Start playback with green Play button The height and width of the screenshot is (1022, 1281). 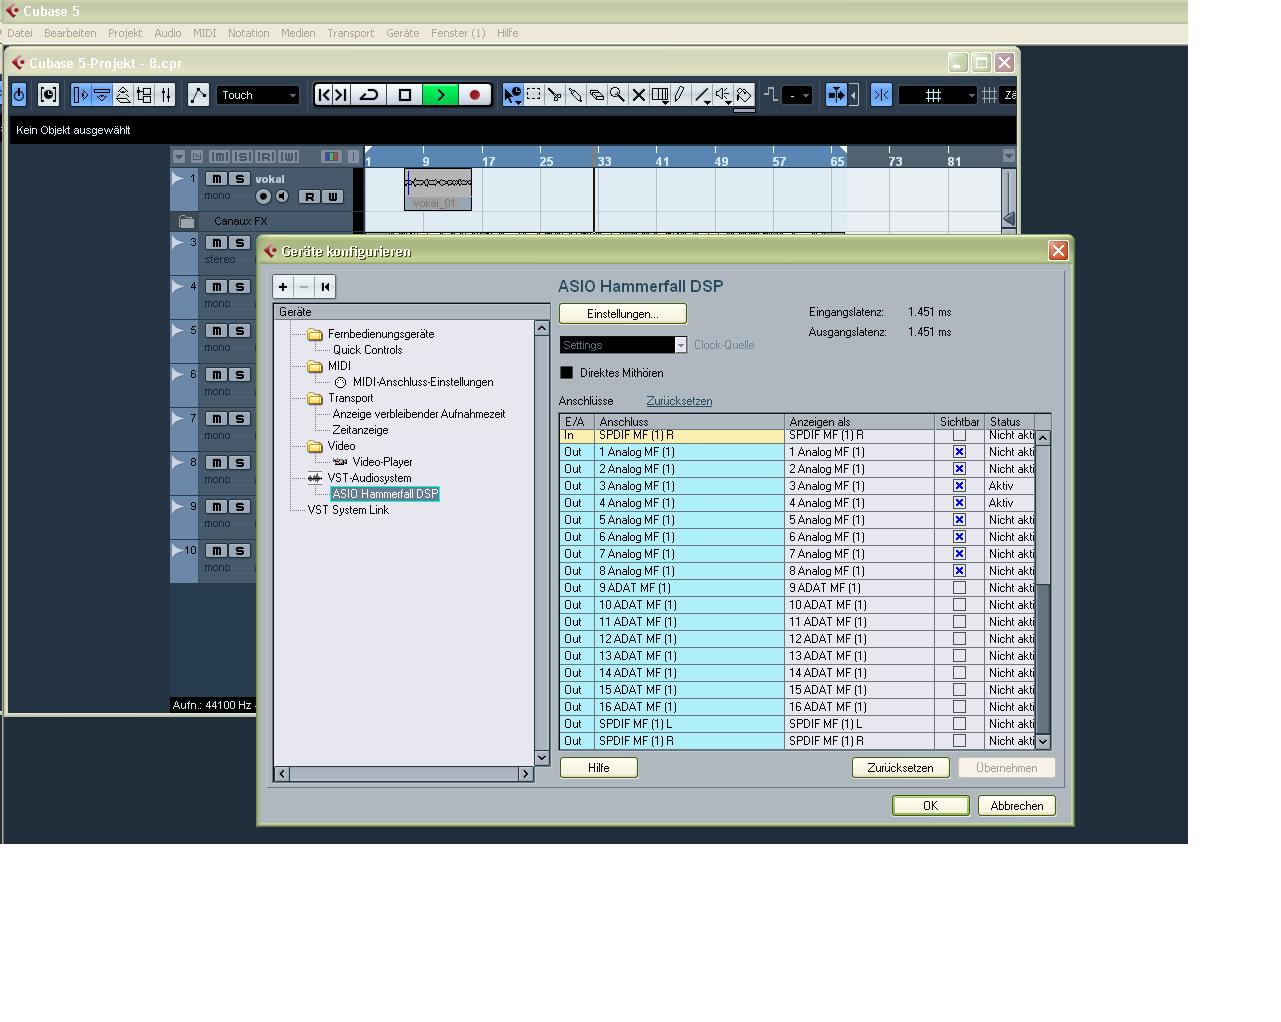tap(440, 95)
